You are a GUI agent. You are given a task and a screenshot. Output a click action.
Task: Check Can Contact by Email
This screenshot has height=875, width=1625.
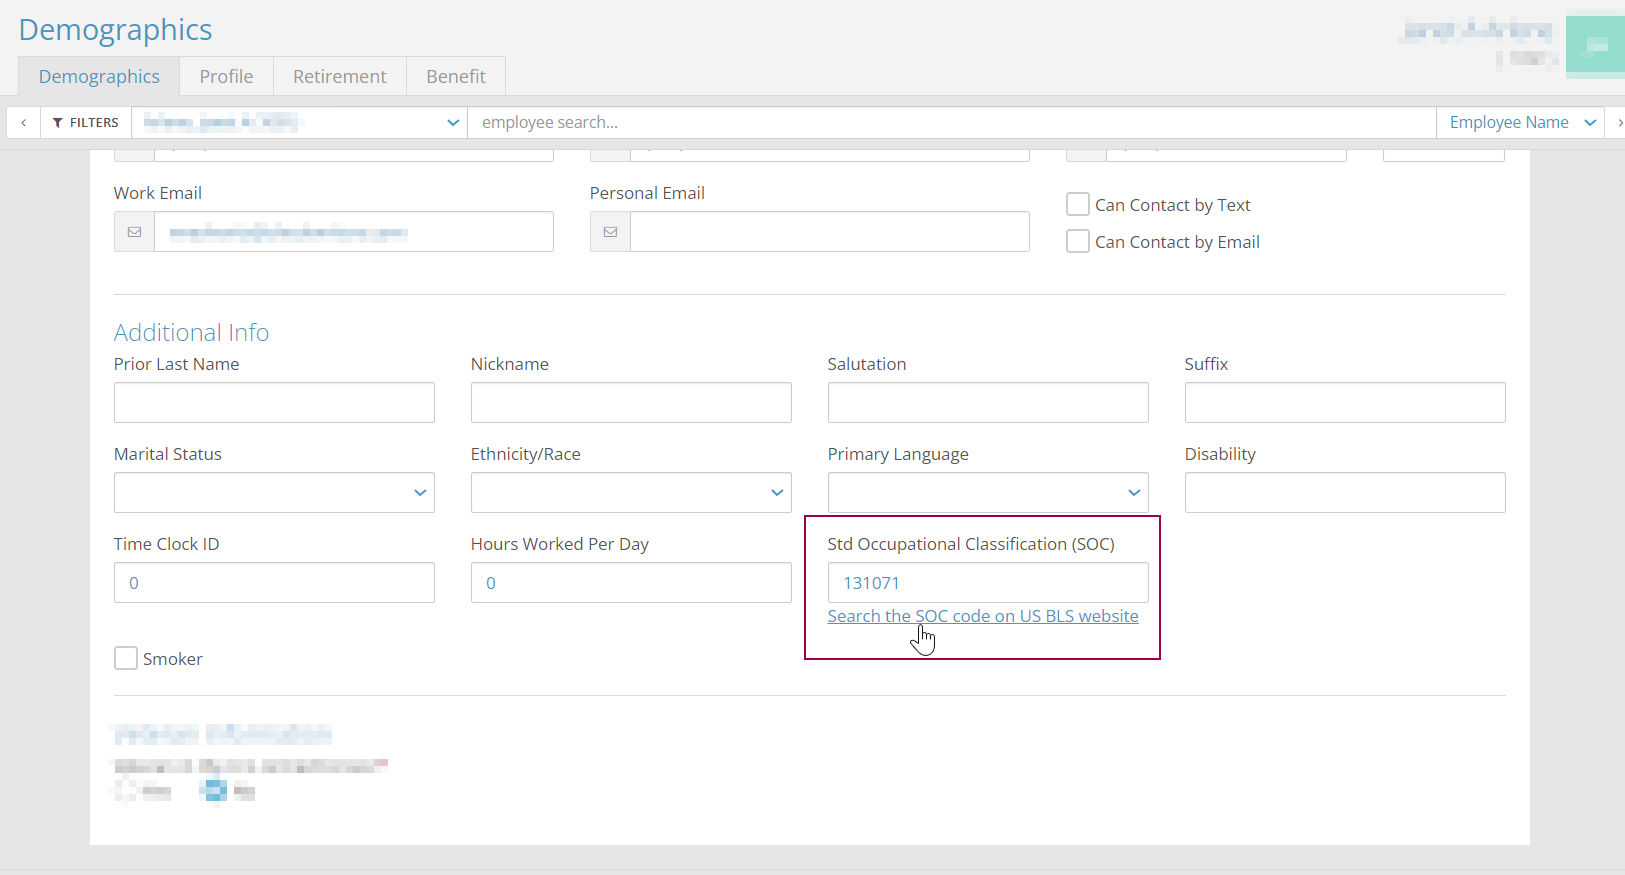coord(1078,242)
